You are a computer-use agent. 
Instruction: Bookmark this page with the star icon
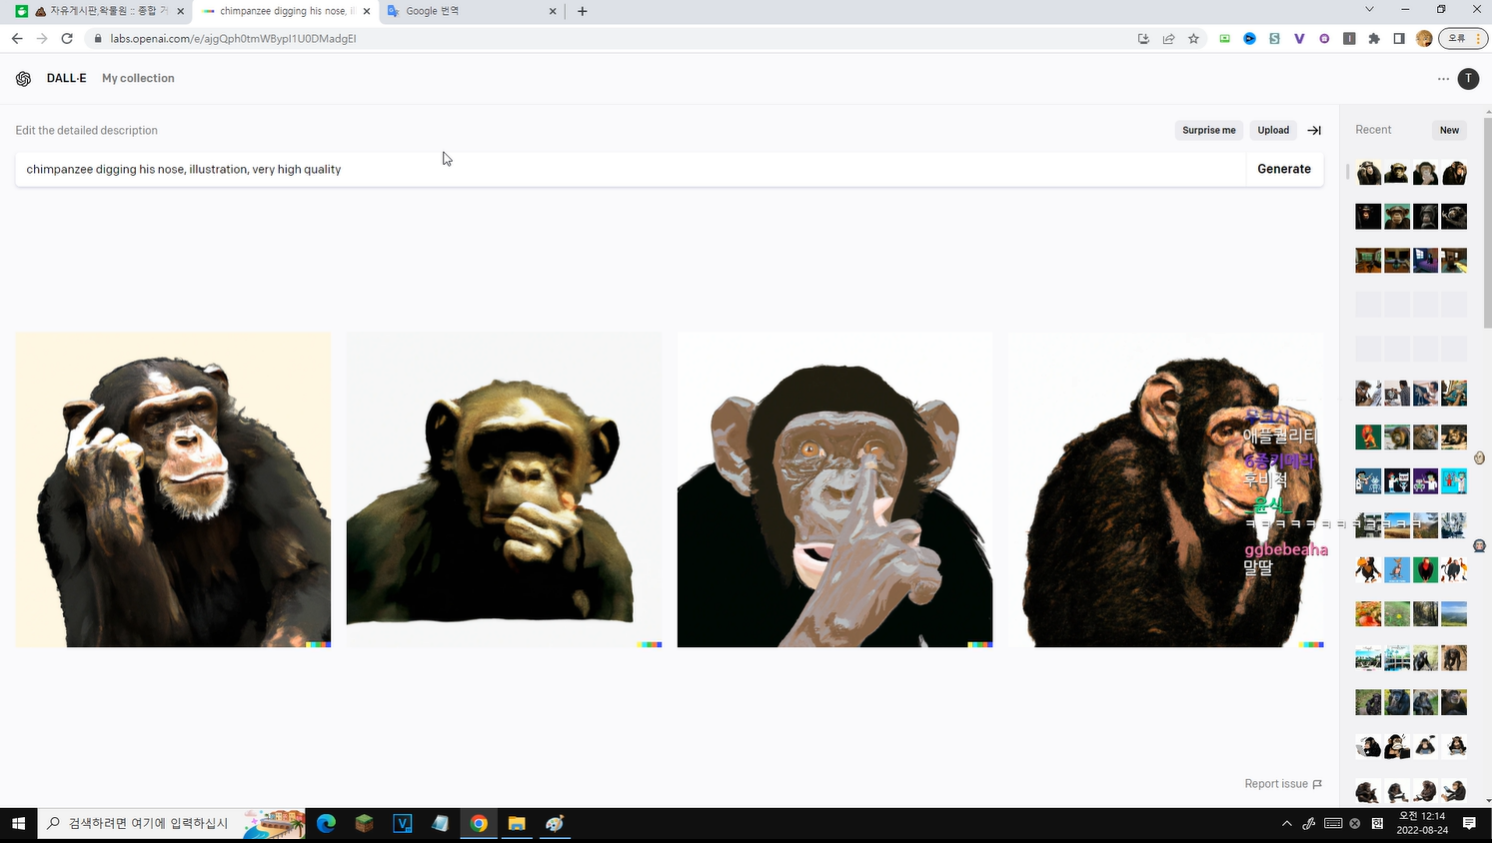coord(1193,39)
